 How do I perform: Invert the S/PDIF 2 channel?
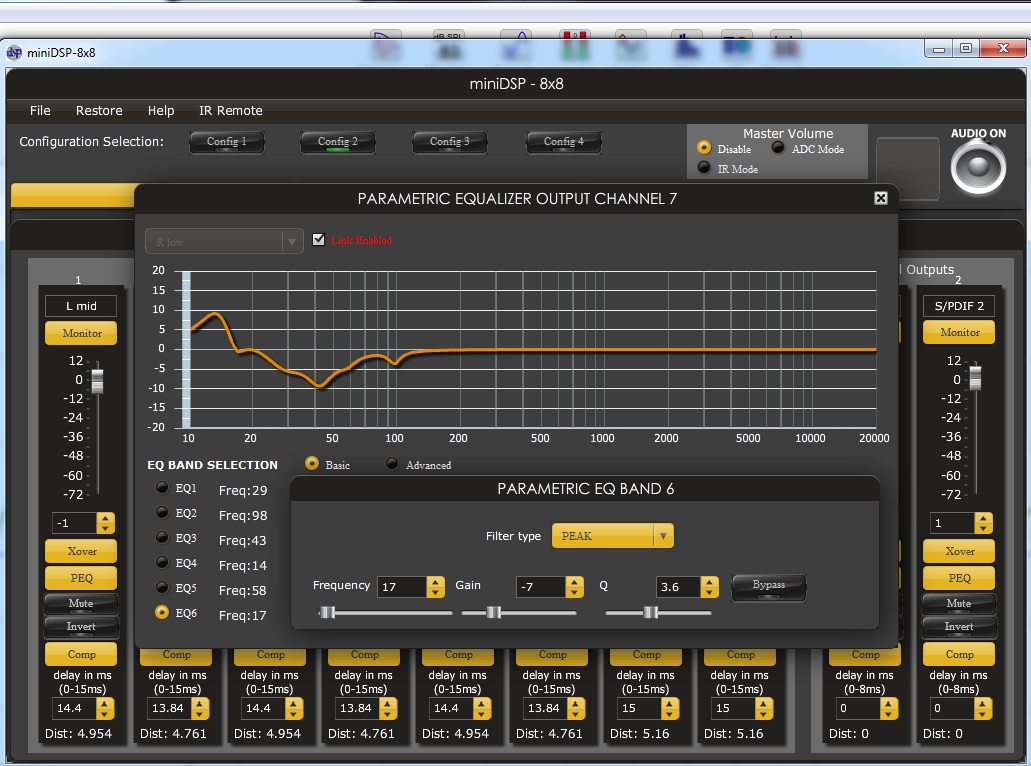pos(959,627)
